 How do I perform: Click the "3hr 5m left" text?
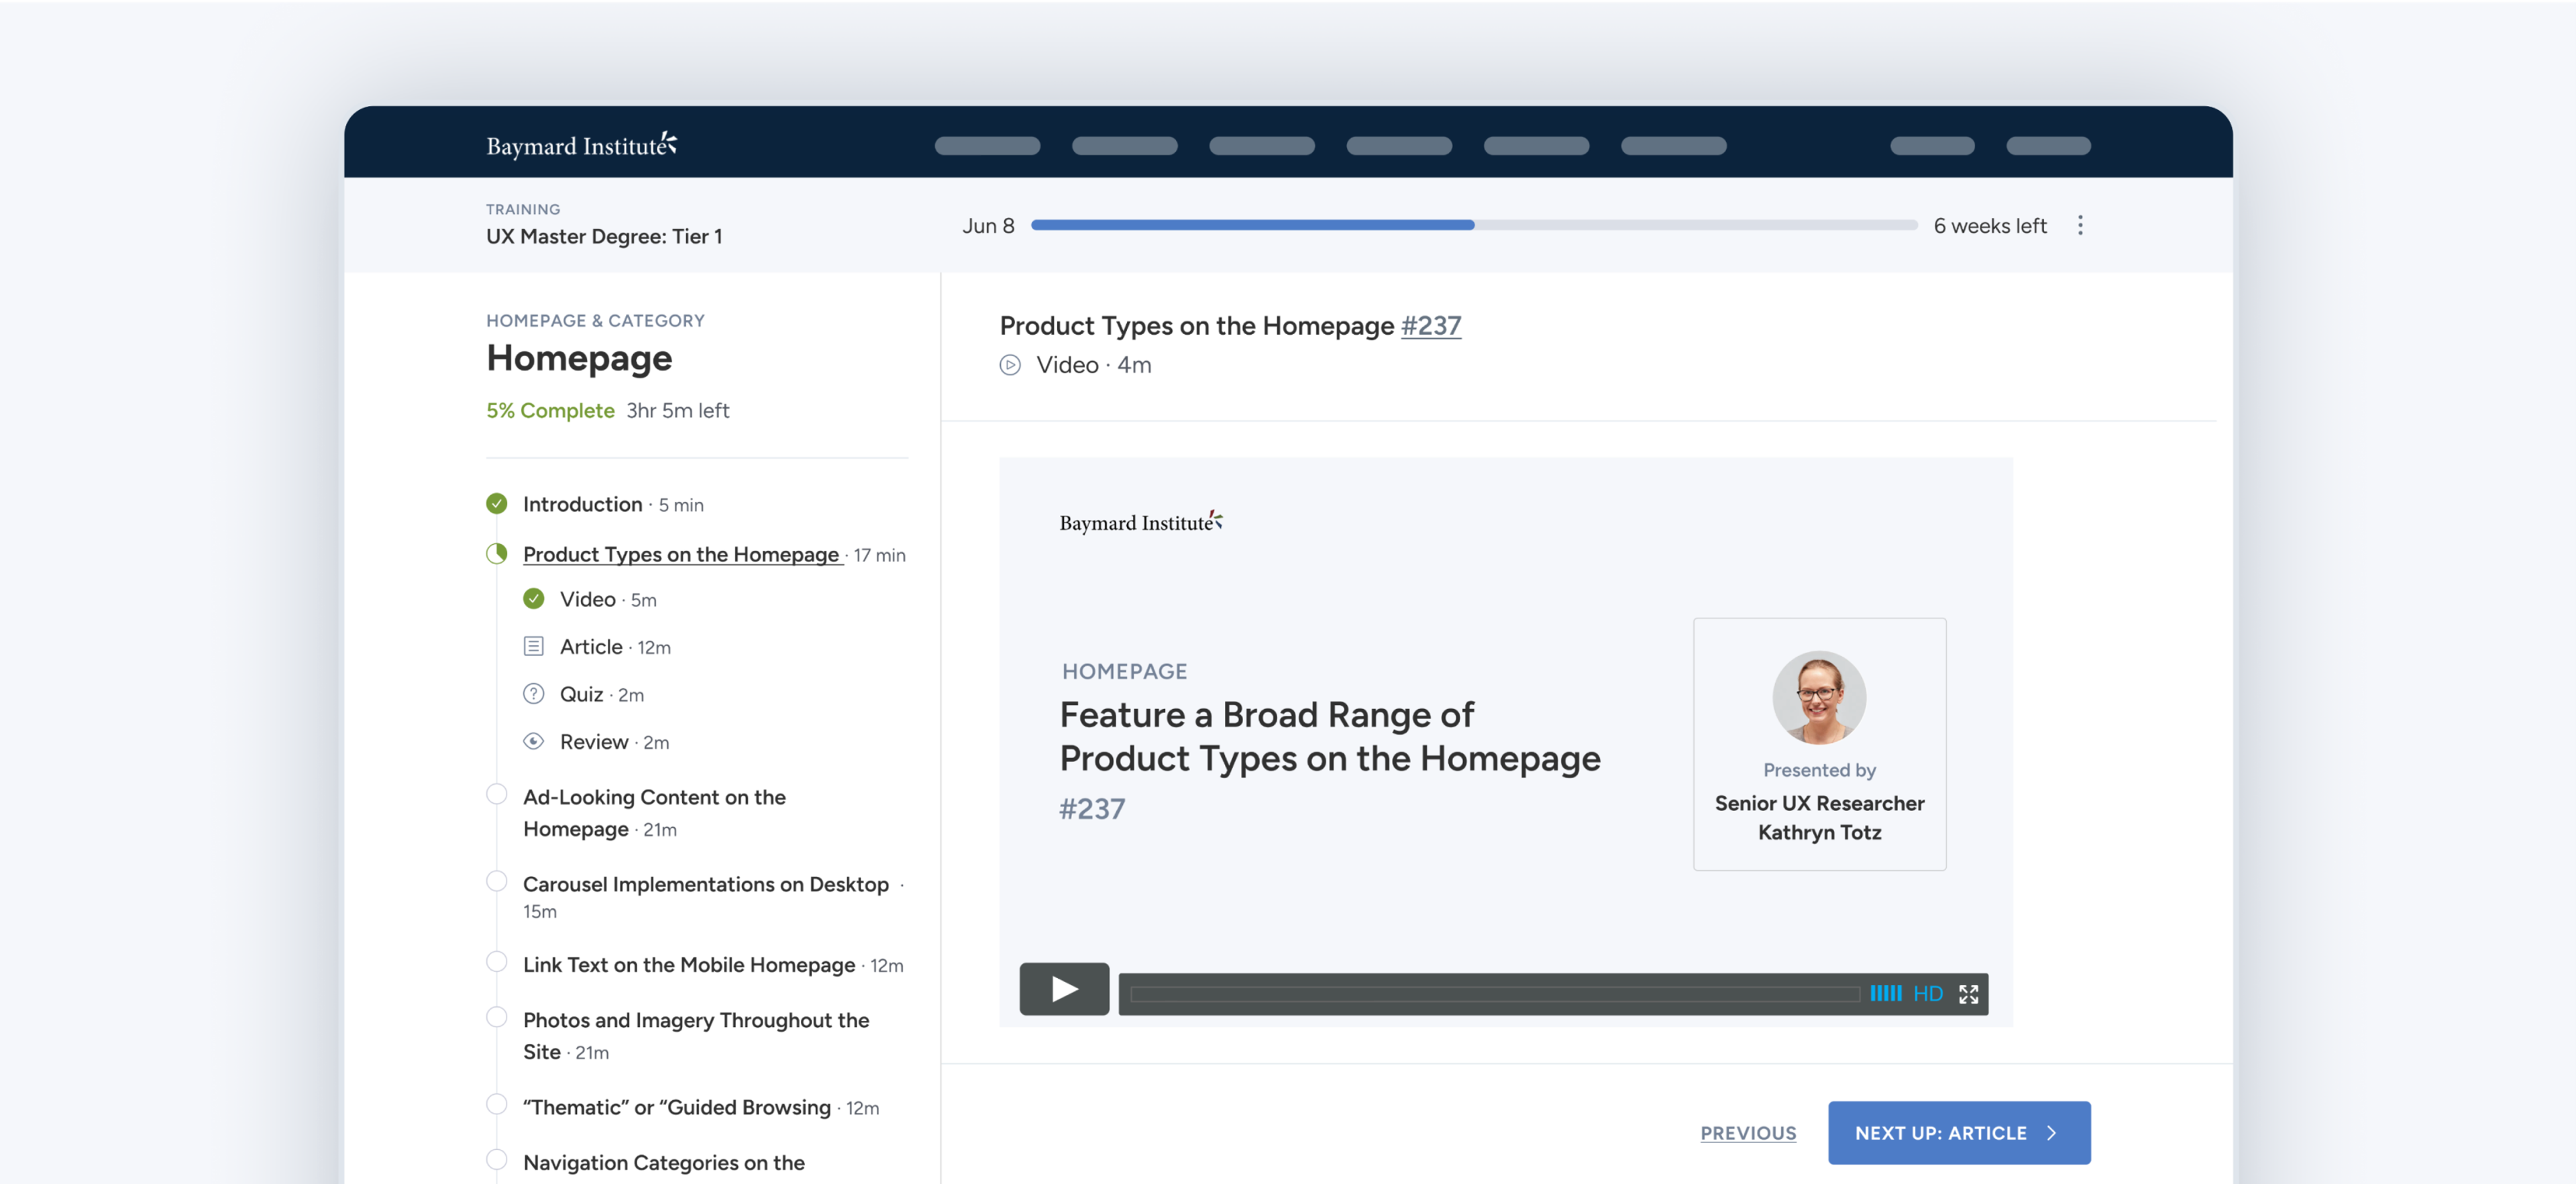click(678, 410)
